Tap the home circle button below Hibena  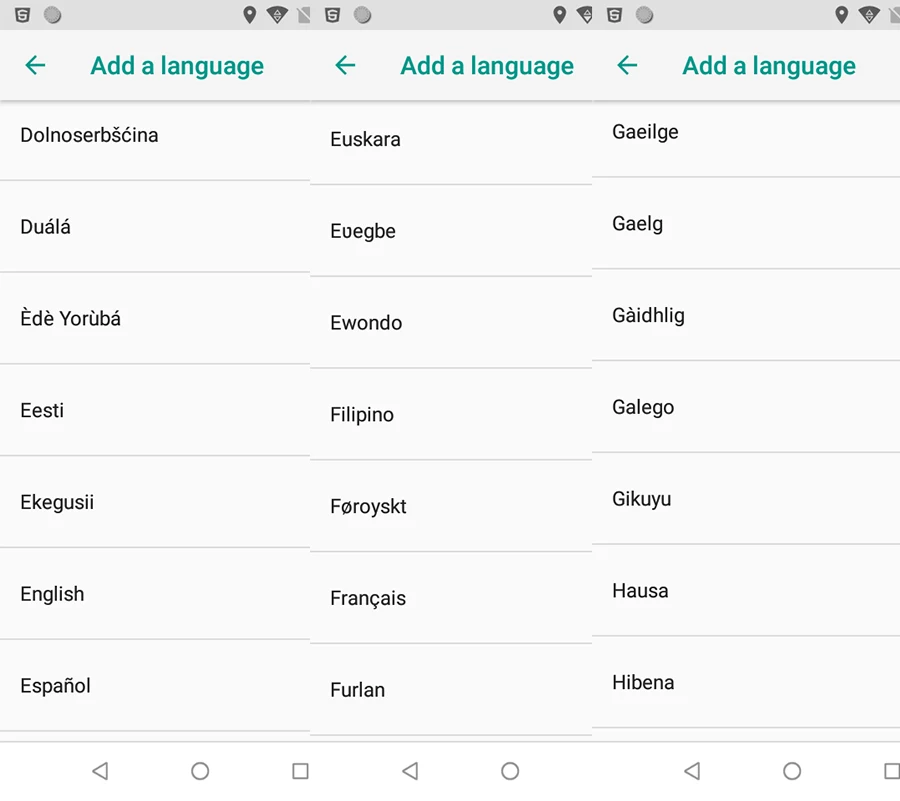[x=792, y=771]
